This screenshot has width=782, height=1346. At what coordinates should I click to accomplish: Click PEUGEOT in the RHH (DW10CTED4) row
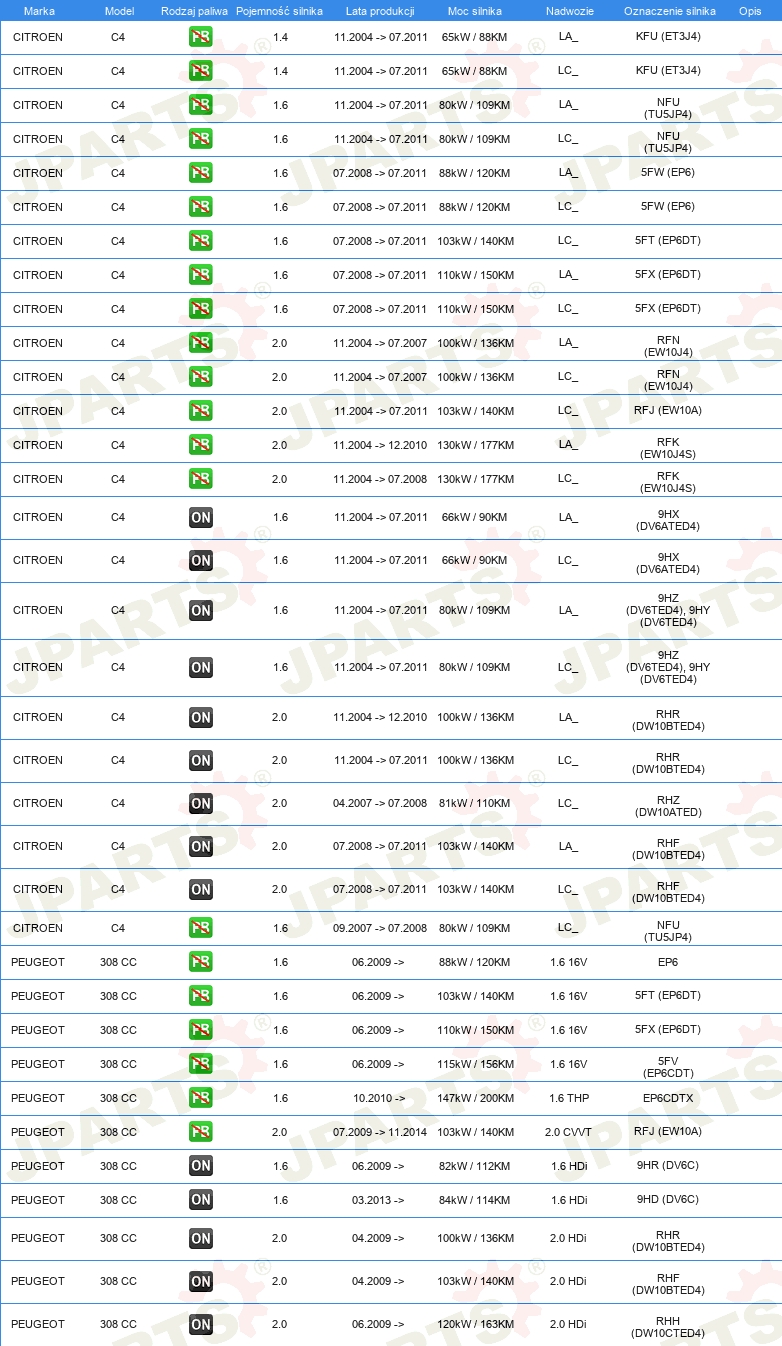38,1324
